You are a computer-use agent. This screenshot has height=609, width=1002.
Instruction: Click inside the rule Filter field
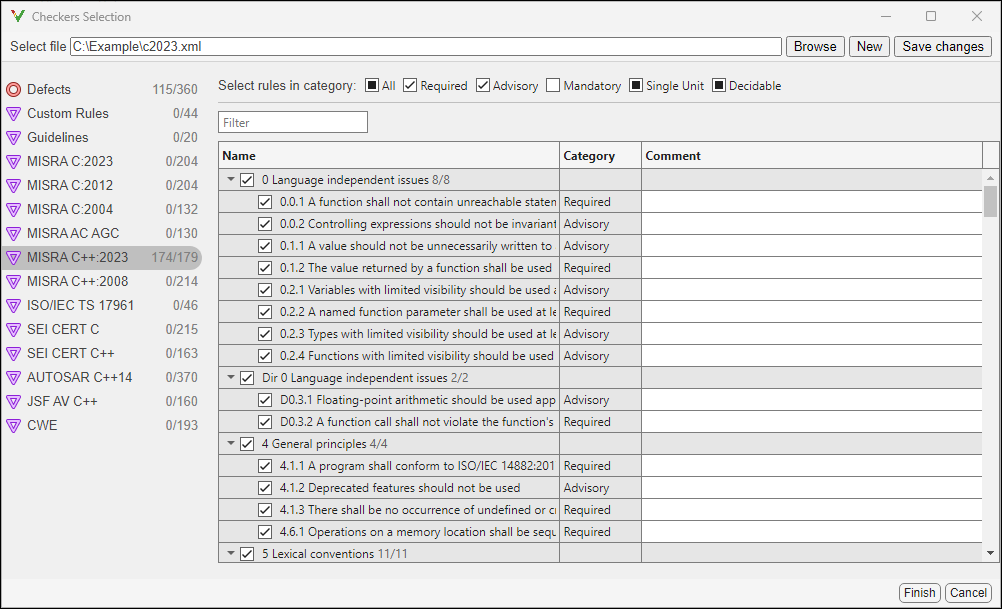coord(292,120)
